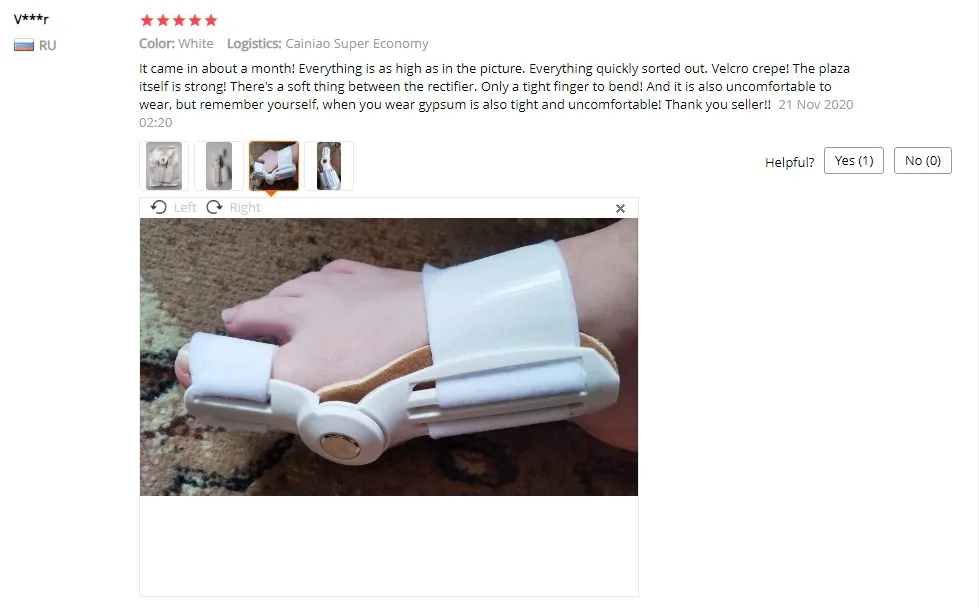Viewport: 979px width, 608px height.
Task: Click the RU country label
Action: click(x=47, y=46)
